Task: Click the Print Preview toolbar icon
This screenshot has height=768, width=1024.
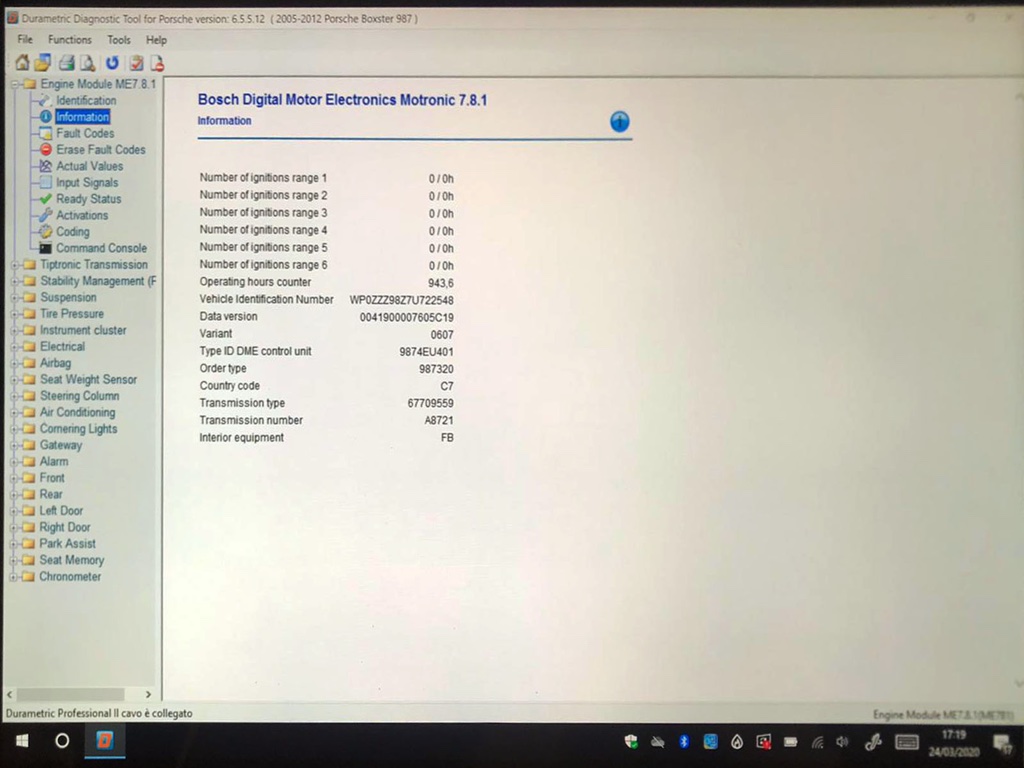Action: click(88, 63)
